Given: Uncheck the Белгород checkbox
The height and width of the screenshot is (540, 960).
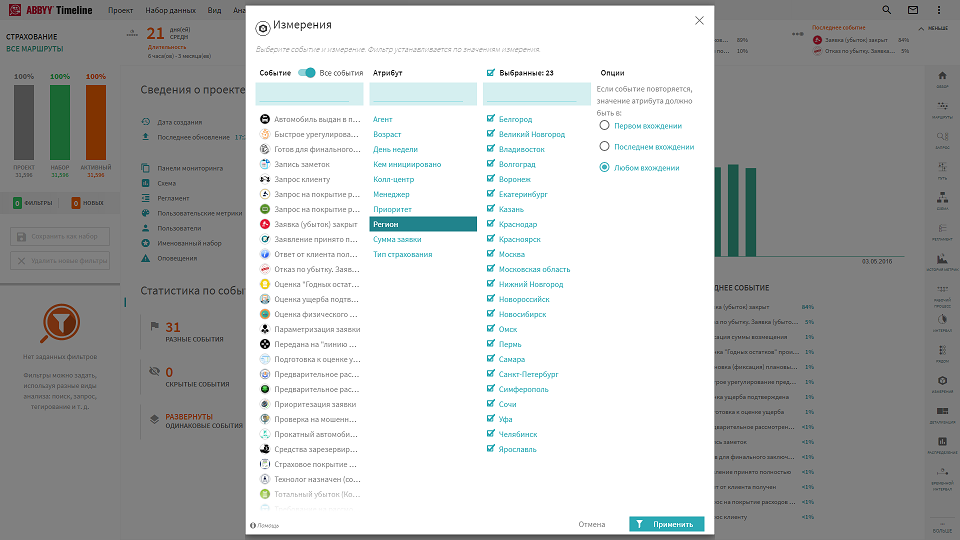Looking at the screenshot, I should click(490, 119).
